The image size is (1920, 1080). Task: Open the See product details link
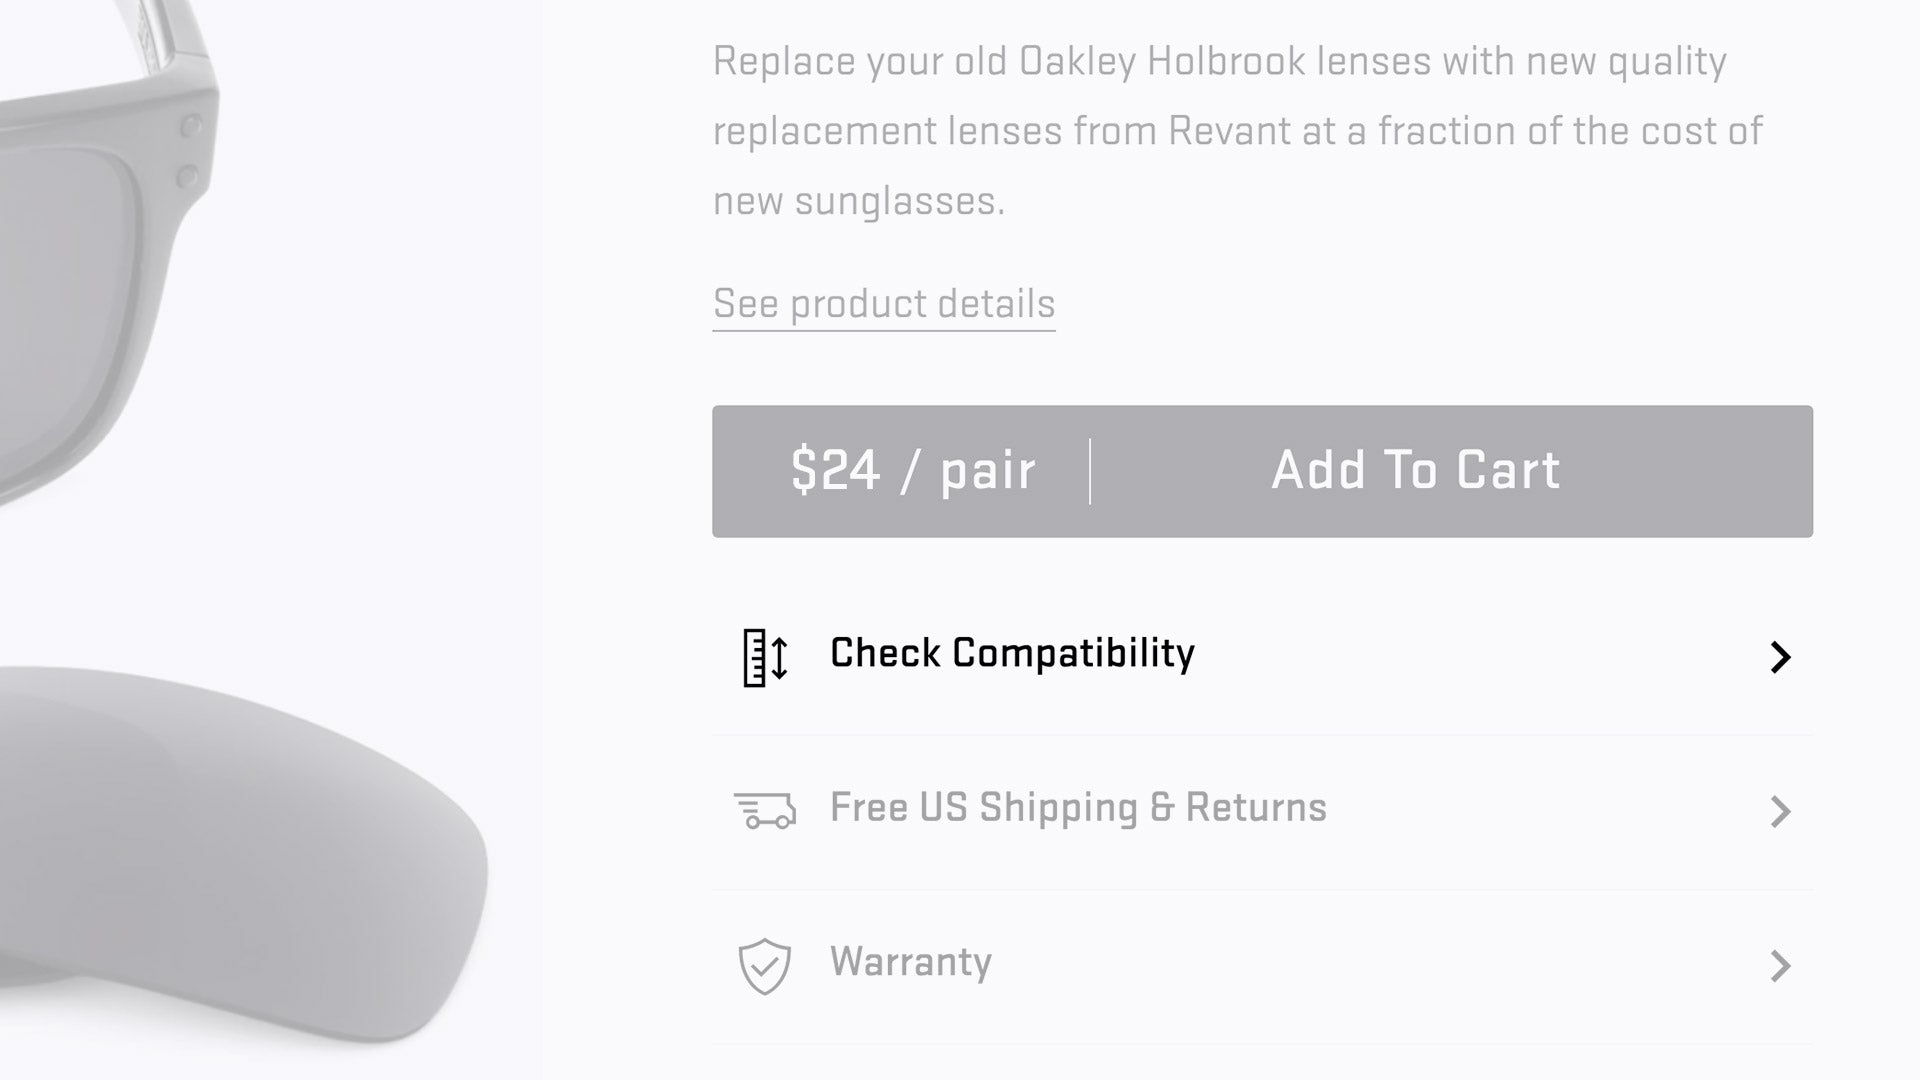[883, 303]
